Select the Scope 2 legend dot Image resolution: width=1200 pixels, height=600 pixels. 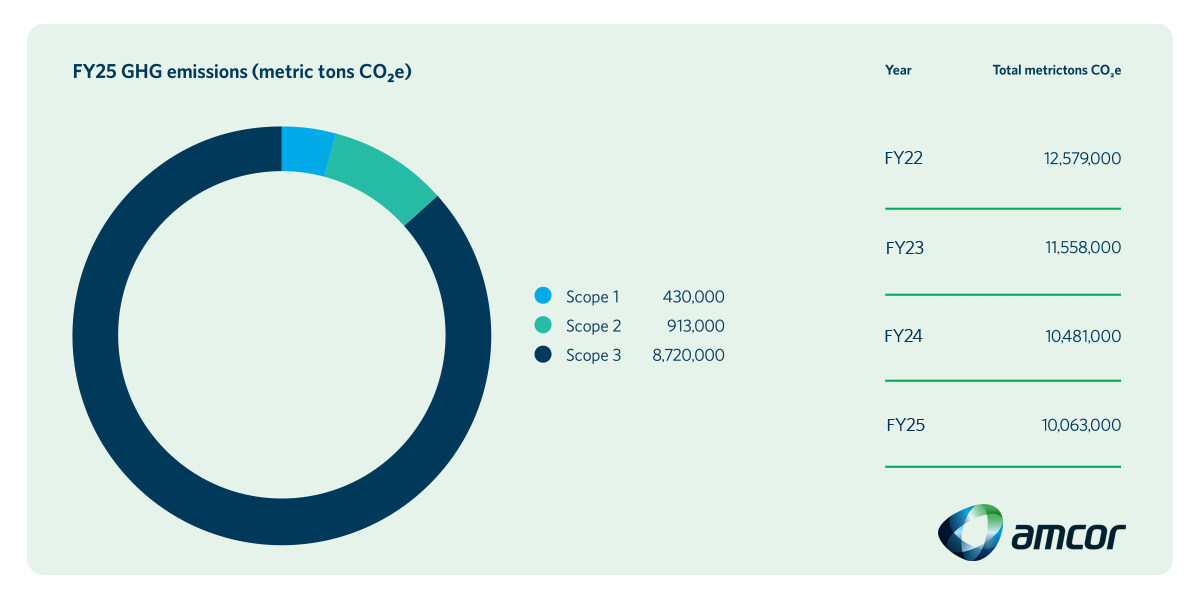pyautogui.click(x=543, y=325)
